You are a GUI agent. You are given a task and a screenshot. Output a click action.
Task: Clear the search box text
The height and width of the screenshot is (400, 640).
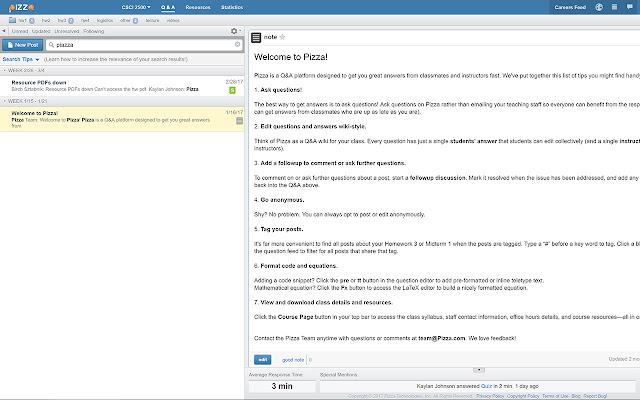pyautogui.click(x=238, y=44)
